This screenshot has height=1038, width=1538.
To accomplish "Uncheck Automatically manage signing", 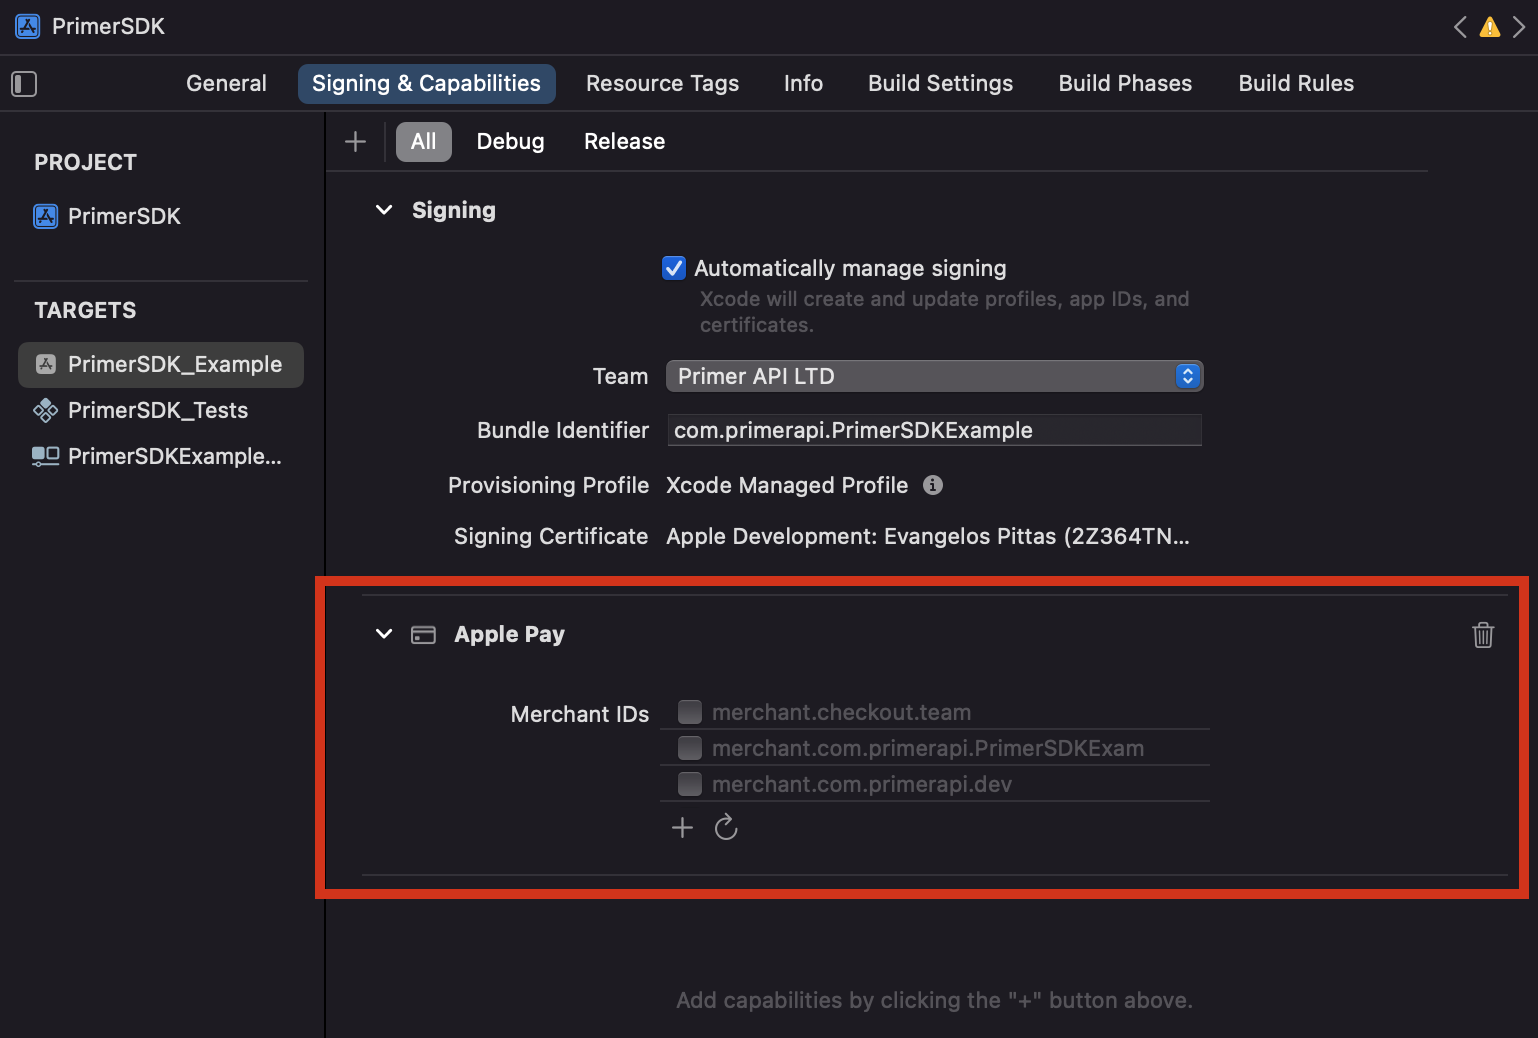I will click(674, 268).
